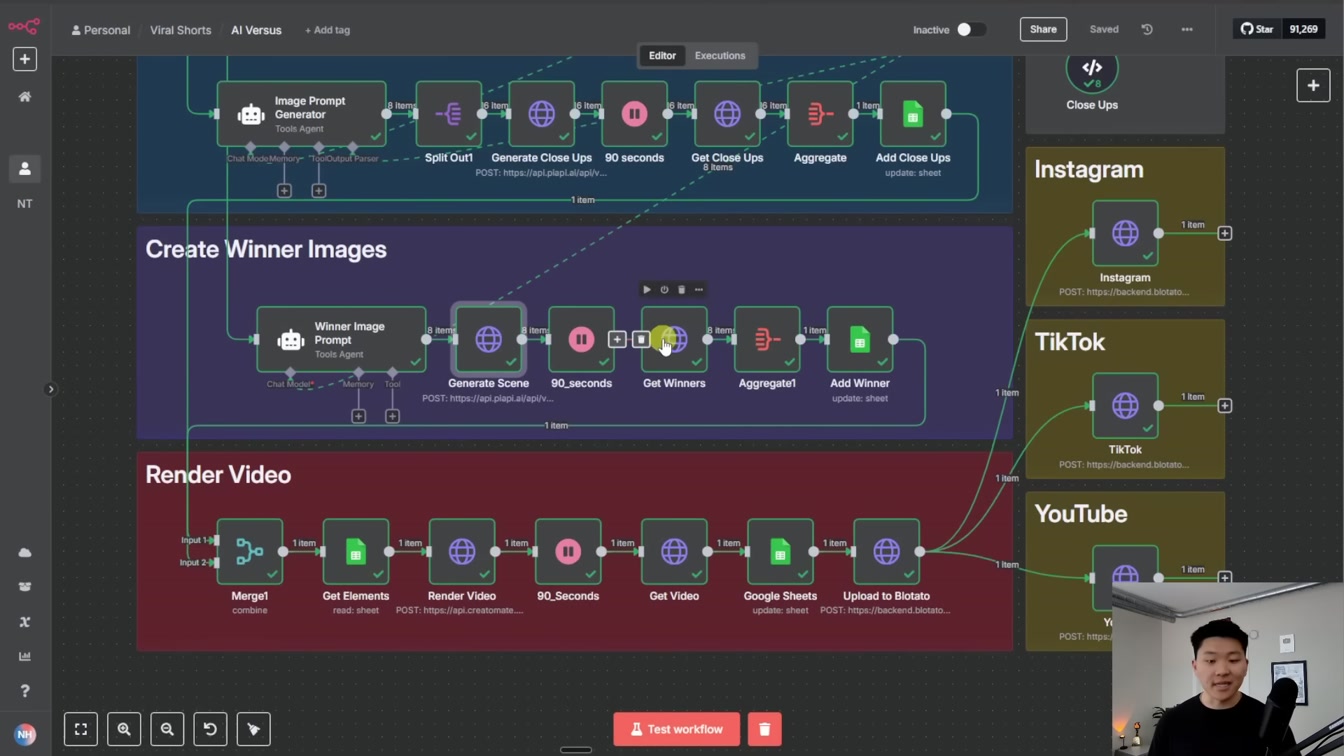This screenshot has width=1344, height=756.
Task: Open the Winner Image Prompt agent node
Action: [341, 340]
